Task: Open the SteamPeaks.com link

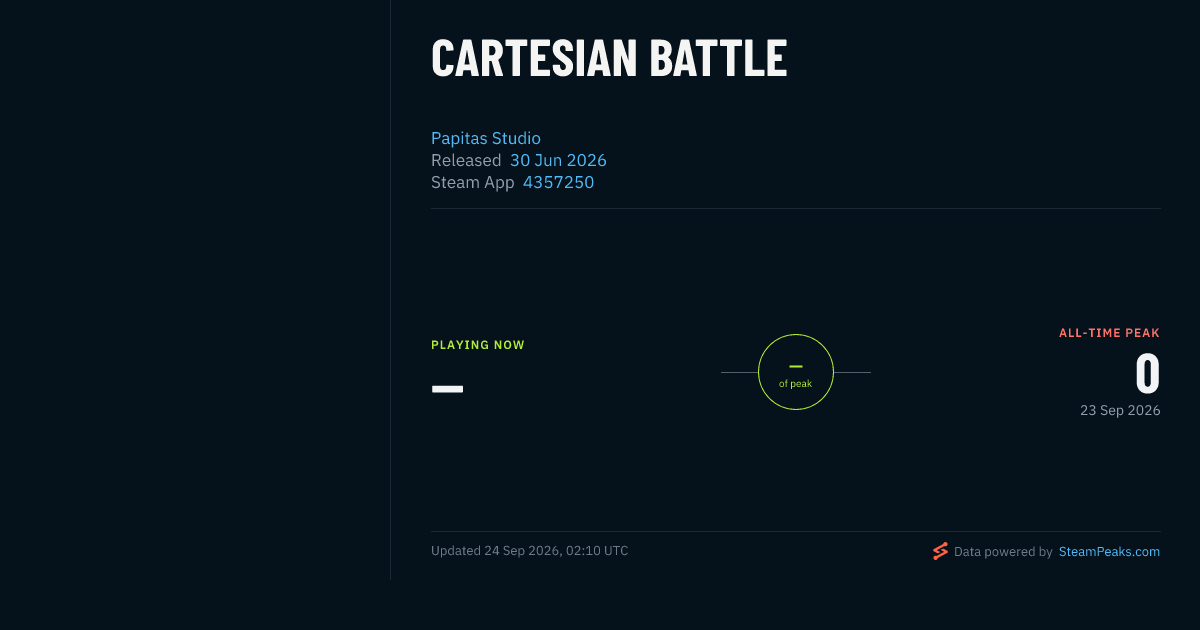Action: [1109, 551]
